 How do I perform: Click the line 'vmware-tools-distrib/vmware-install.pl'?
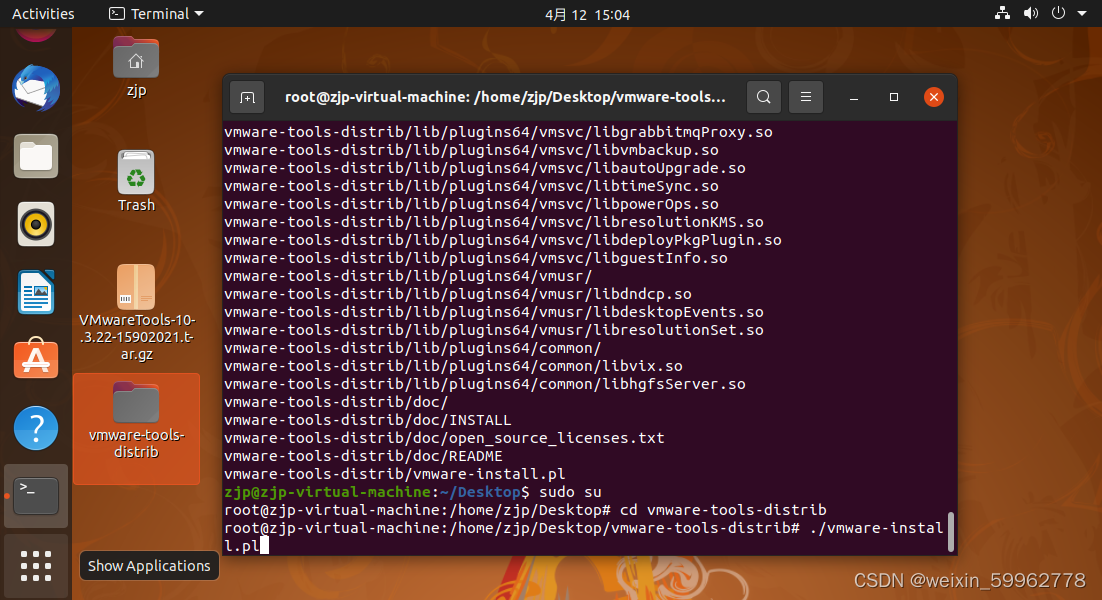click(x=394, y=474)
